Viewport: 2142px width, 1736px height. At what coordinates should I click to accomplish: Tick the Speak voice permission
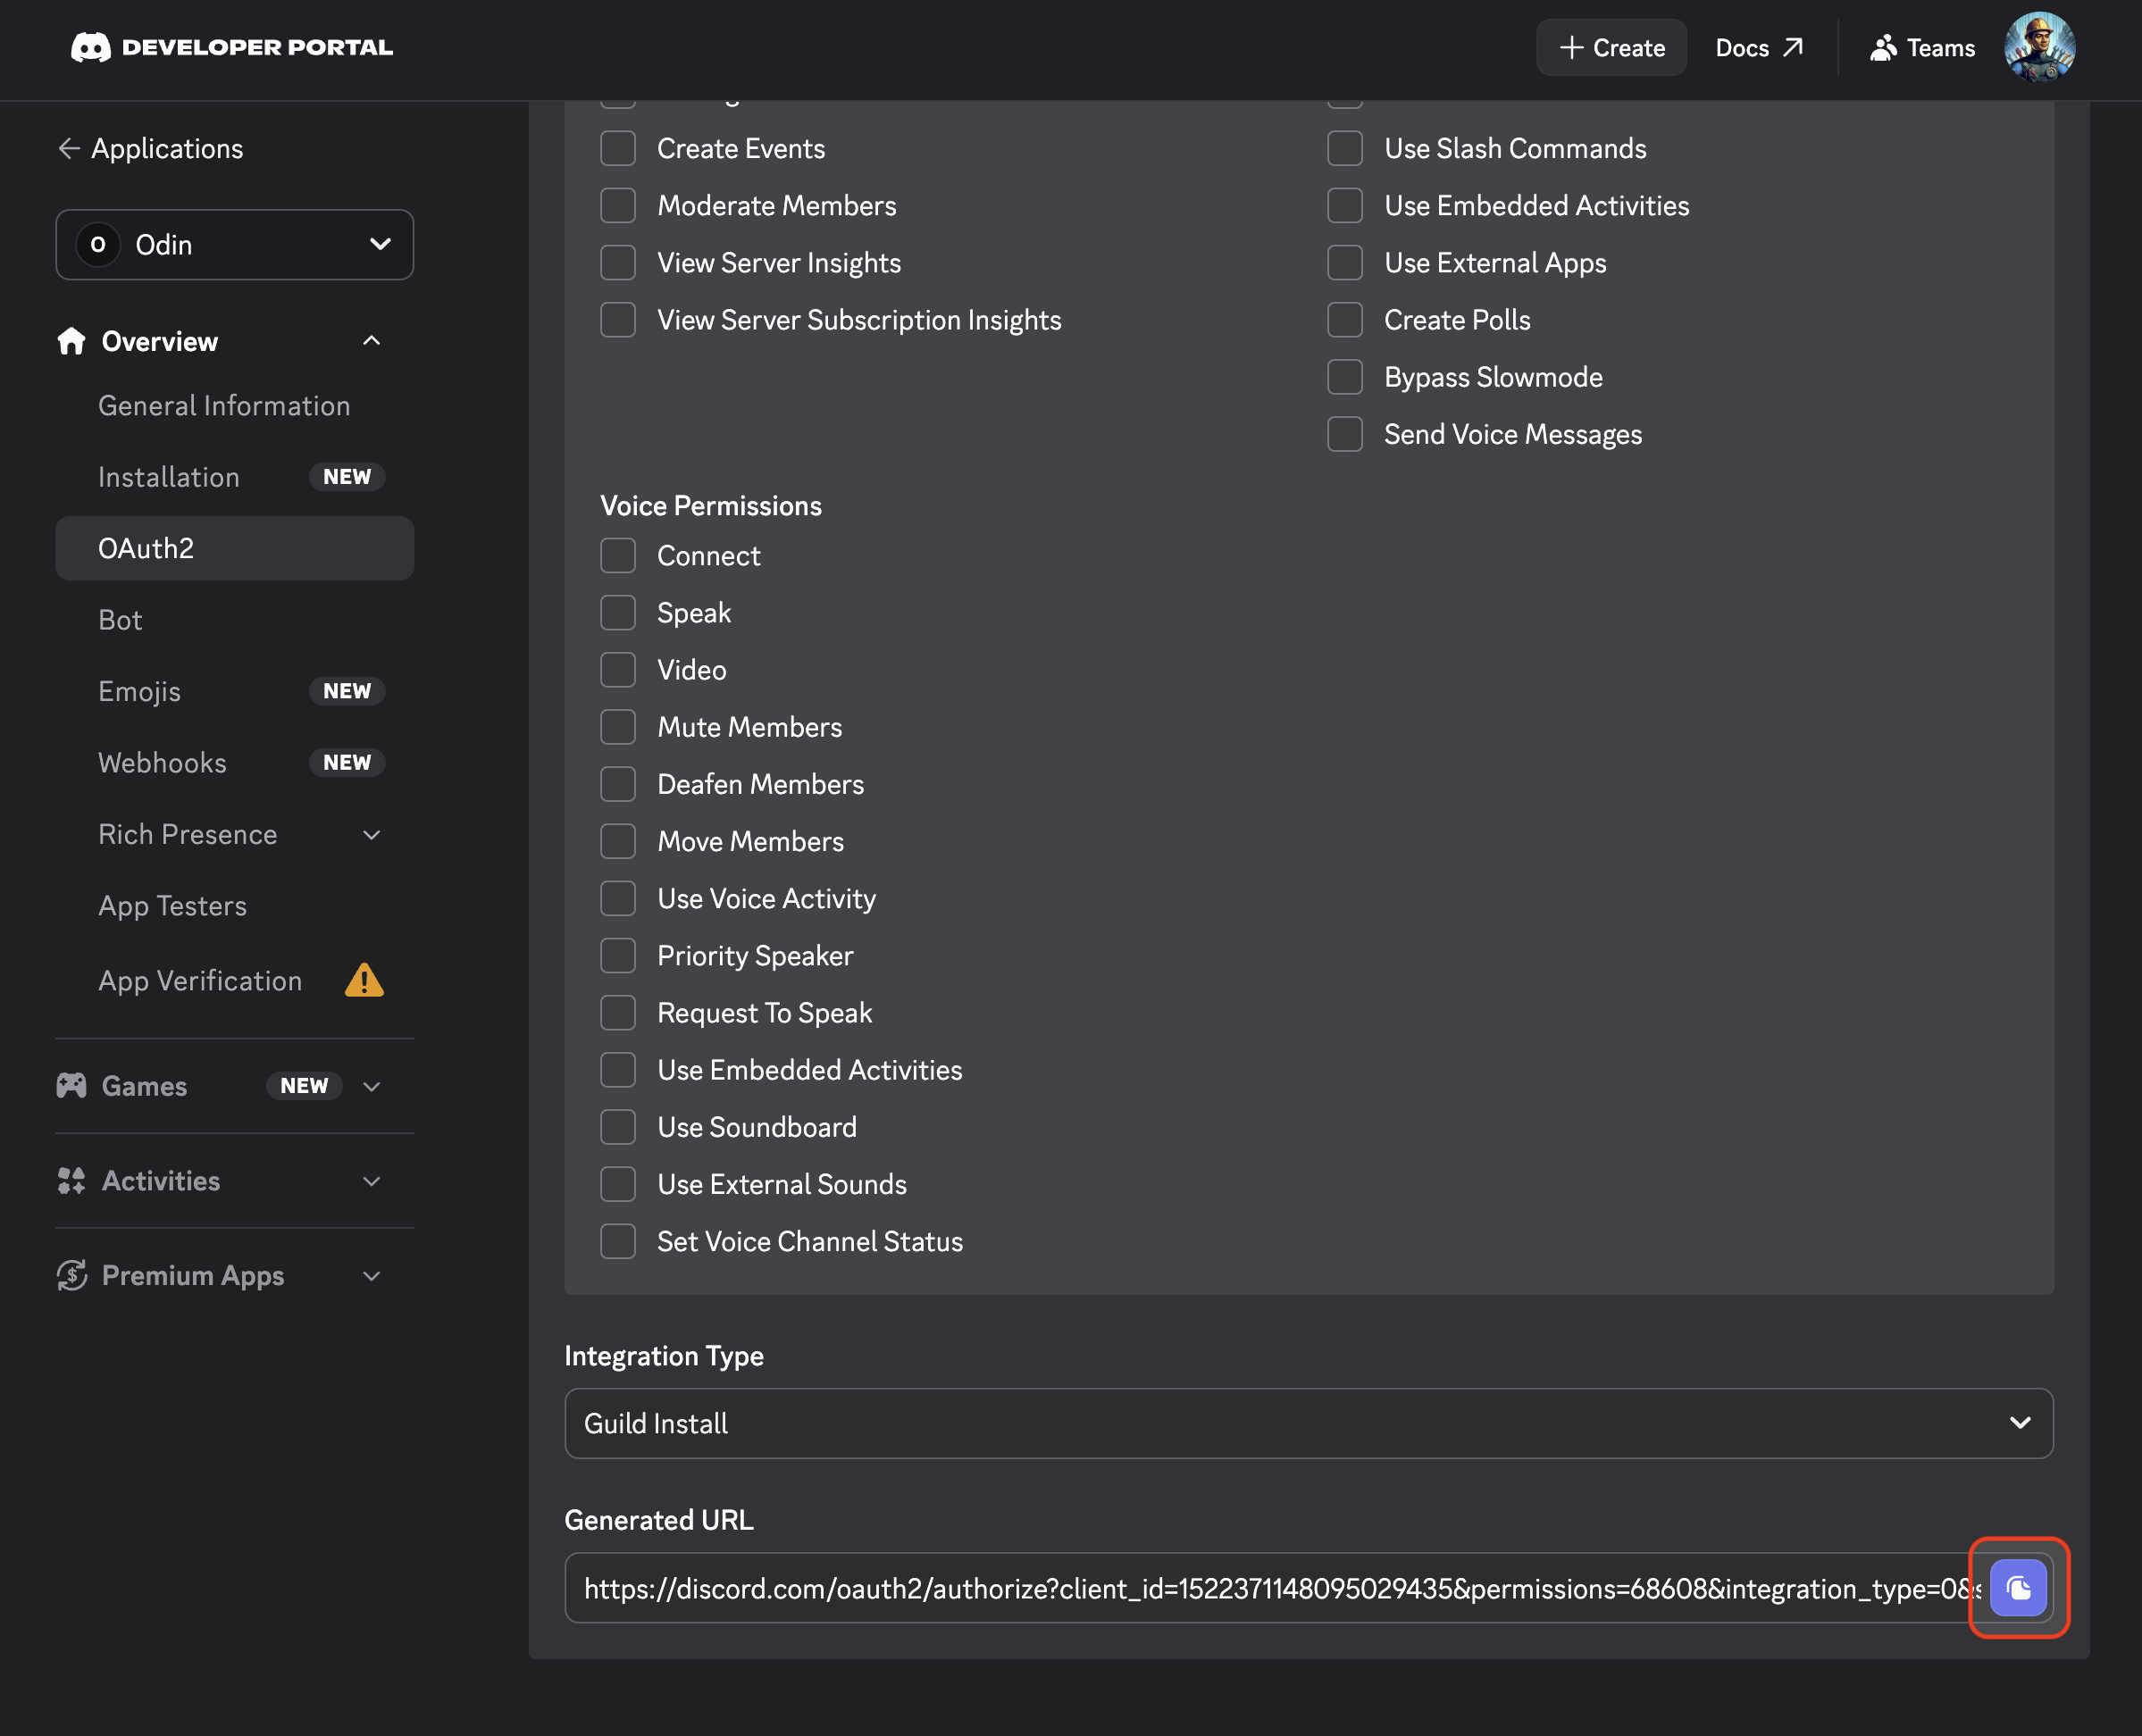pos(618,613)
